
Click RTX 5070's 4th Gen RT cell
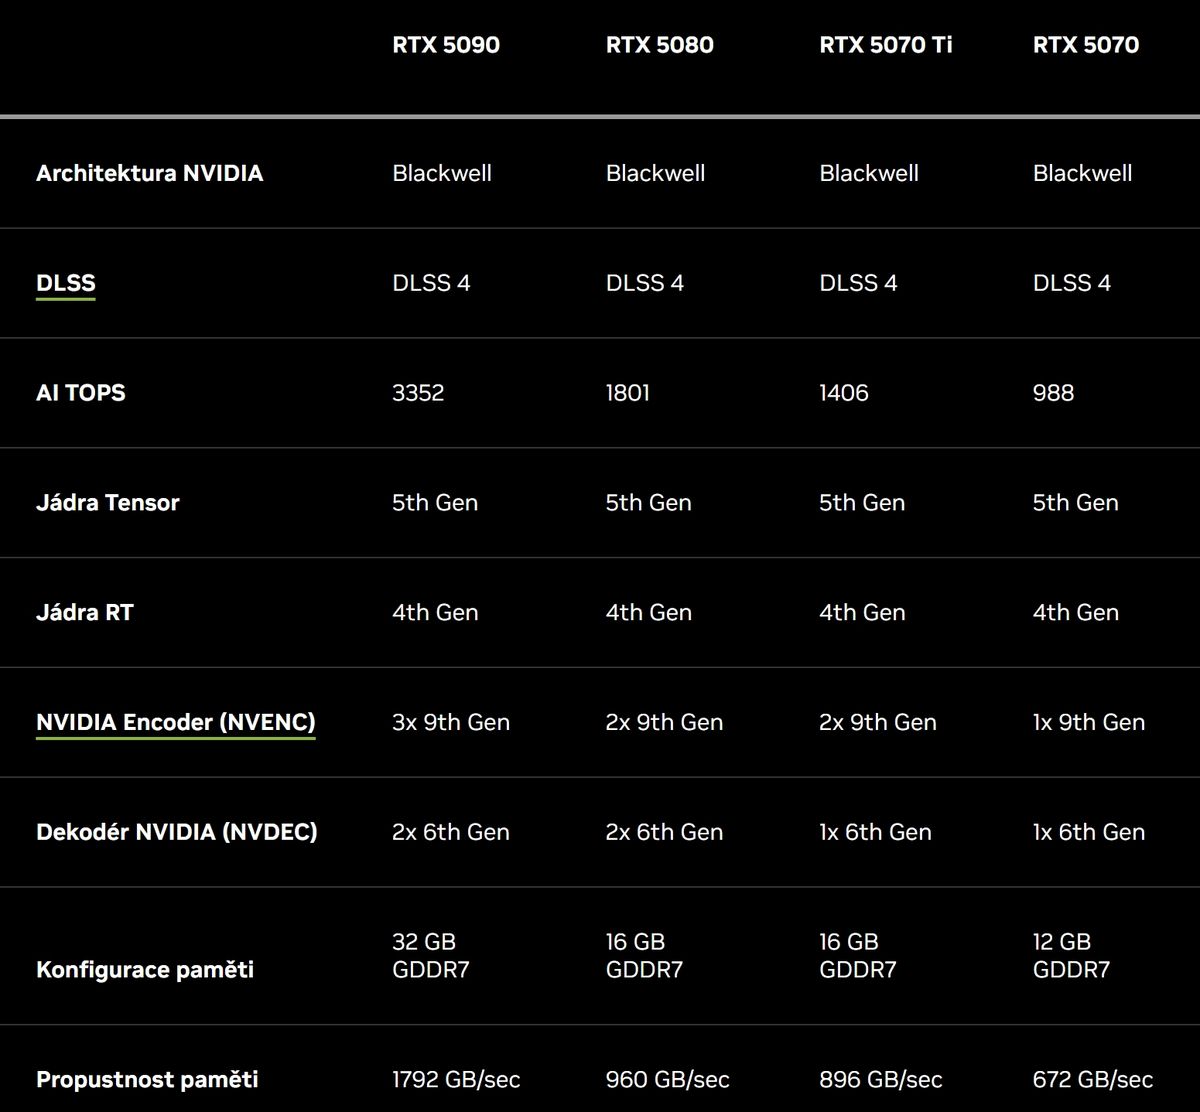point(1076,612)
